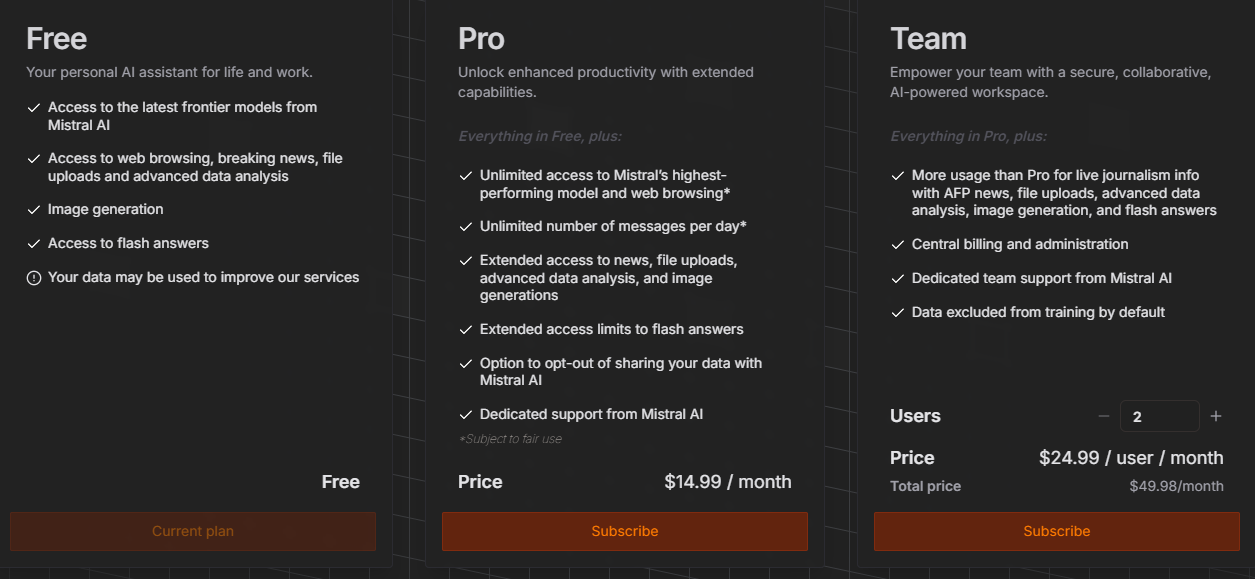The width and height of the screenshot is (1255, 579).
Task: Click checkmark beside Dedicated team support
Action: (x=898, y=279)
